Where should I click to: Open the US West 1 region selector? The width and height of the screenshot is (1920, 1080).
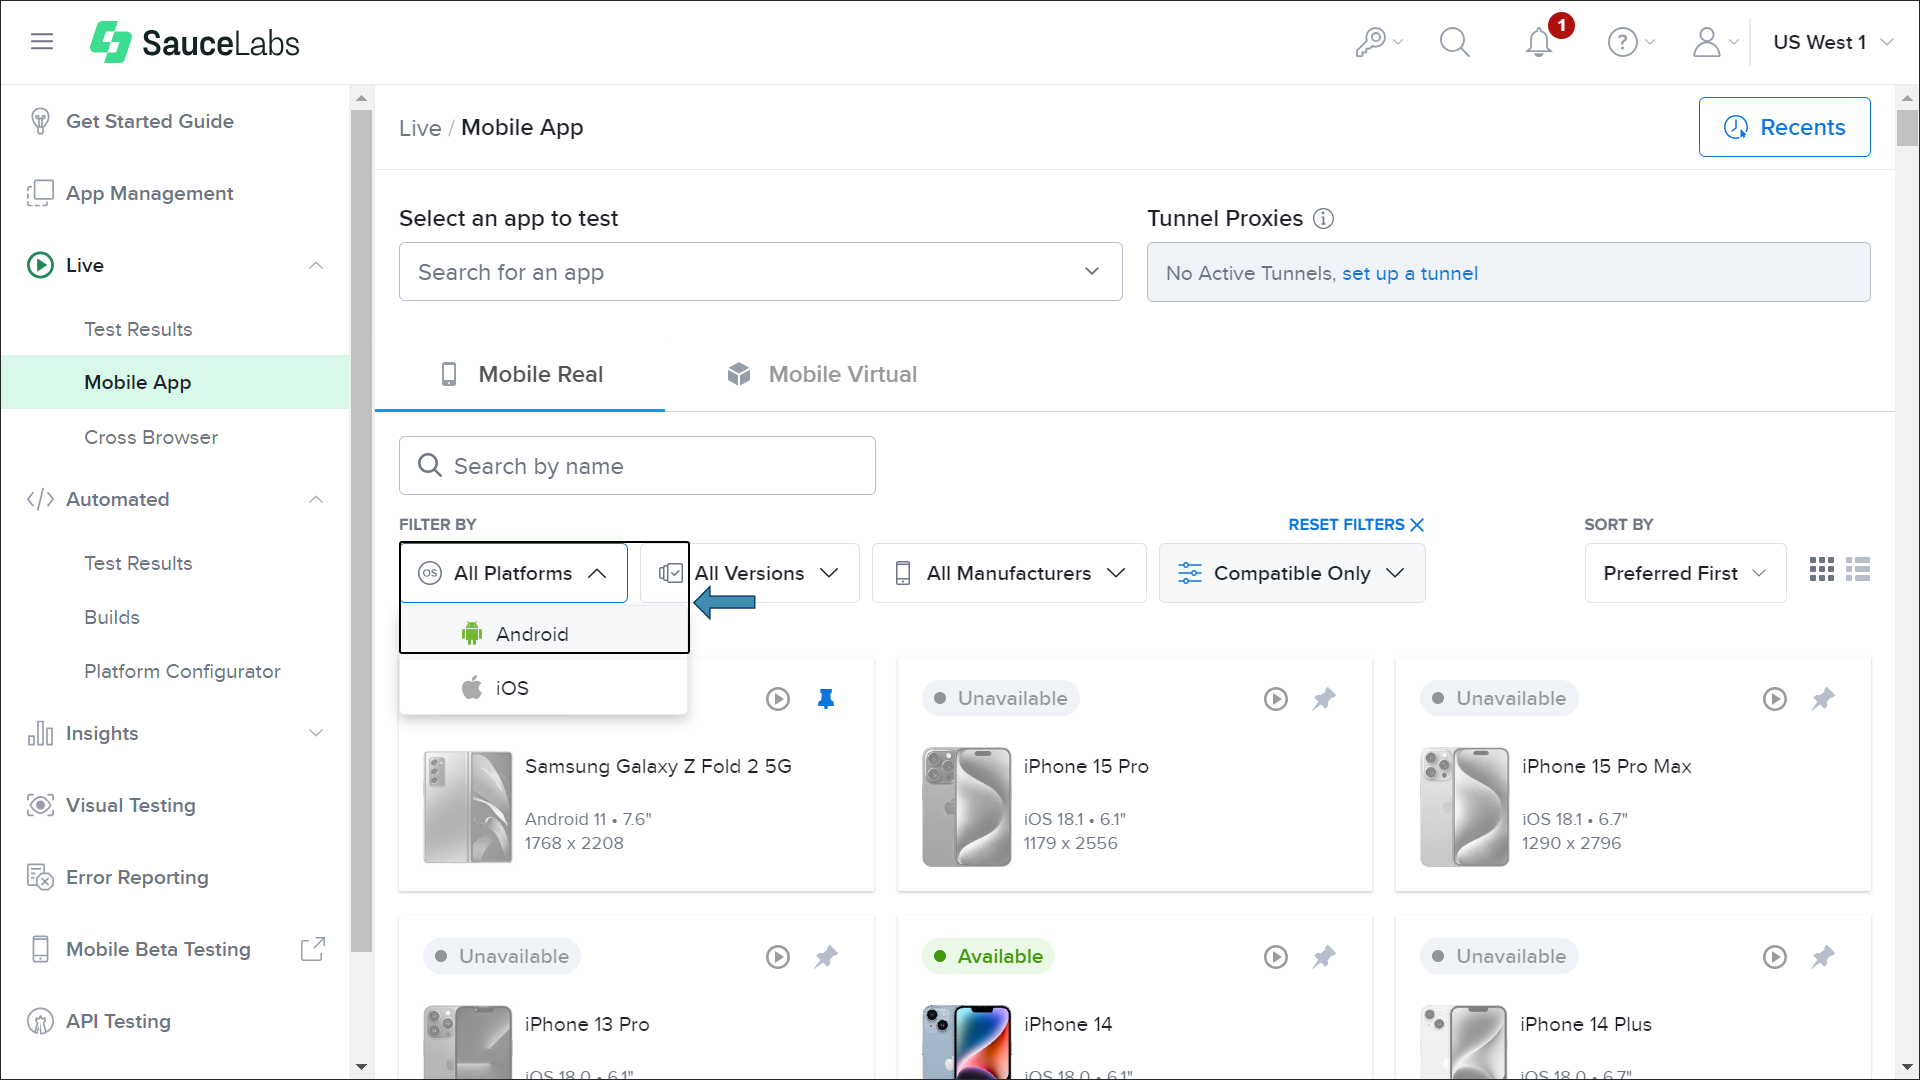pos(1833,42)
